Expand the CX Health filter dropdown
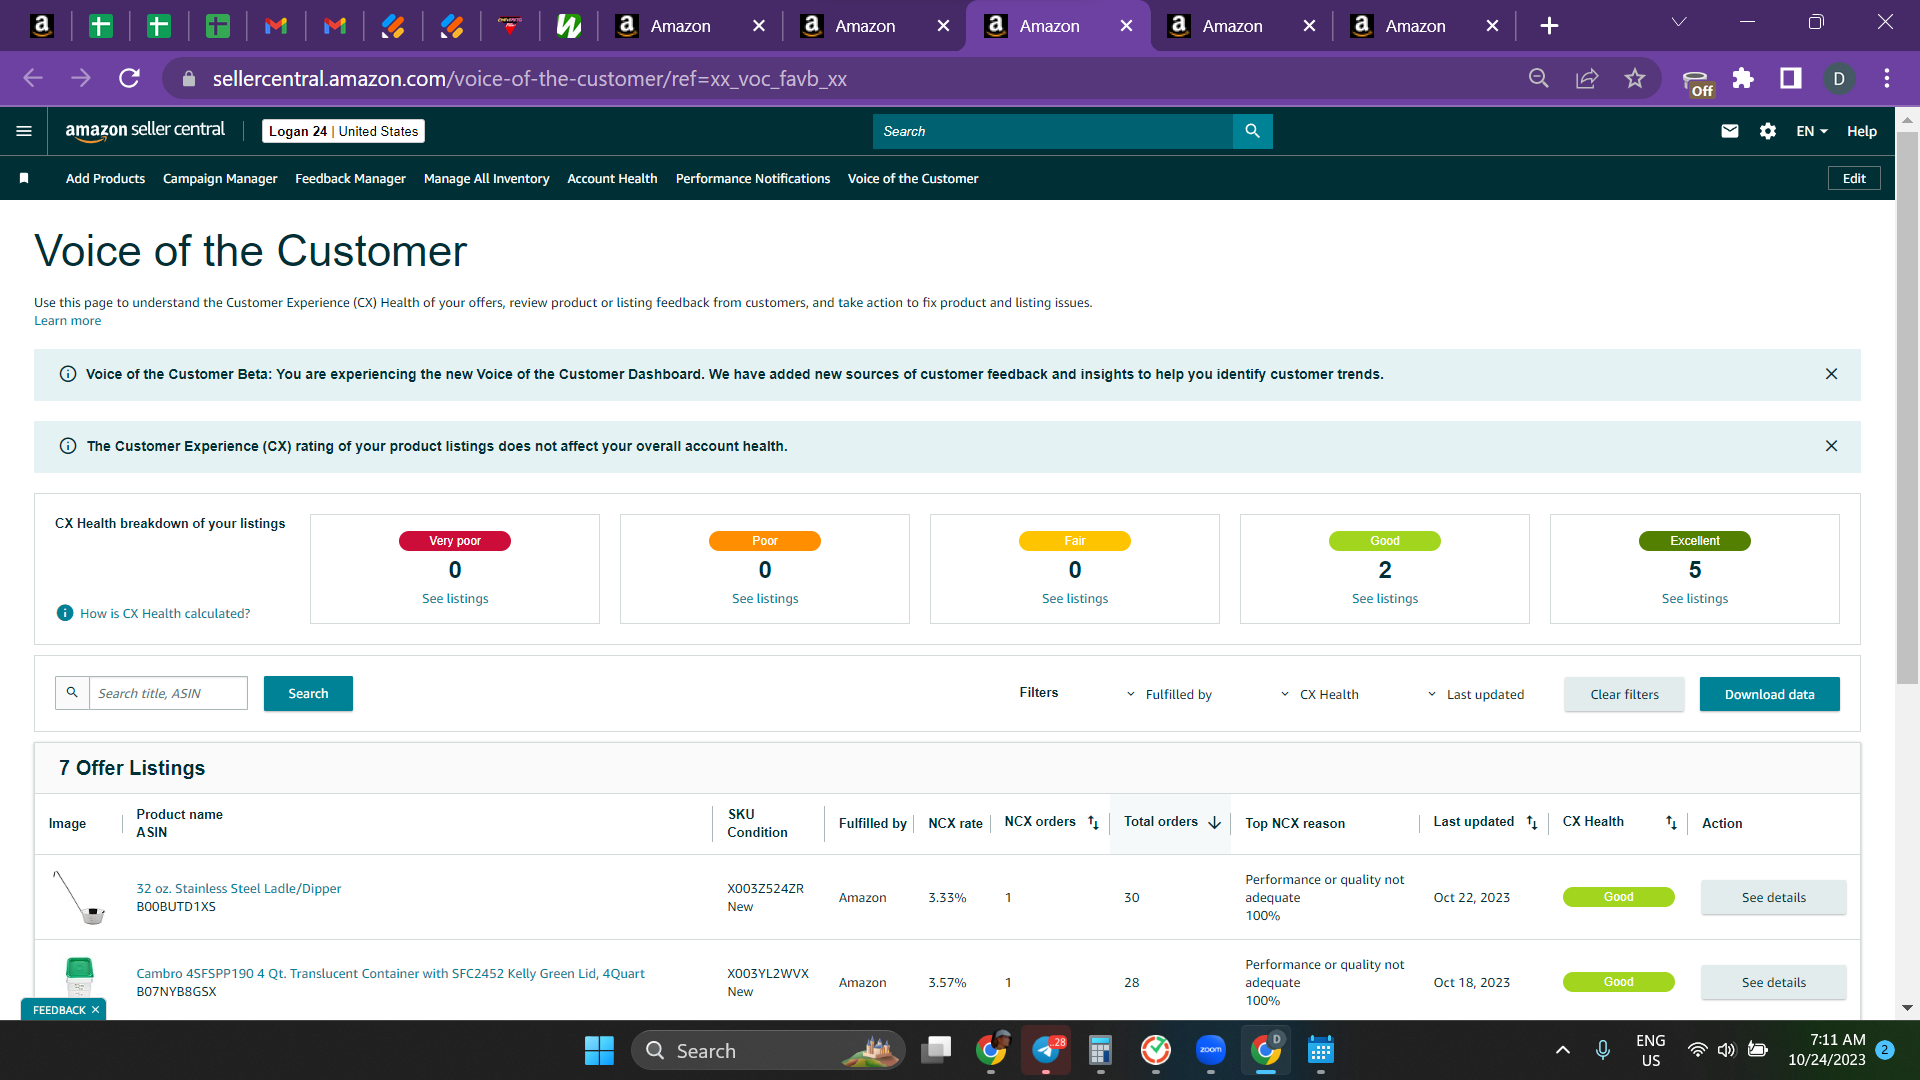The width and height of the screenshot is (1920, 1080). (1319, 694)
